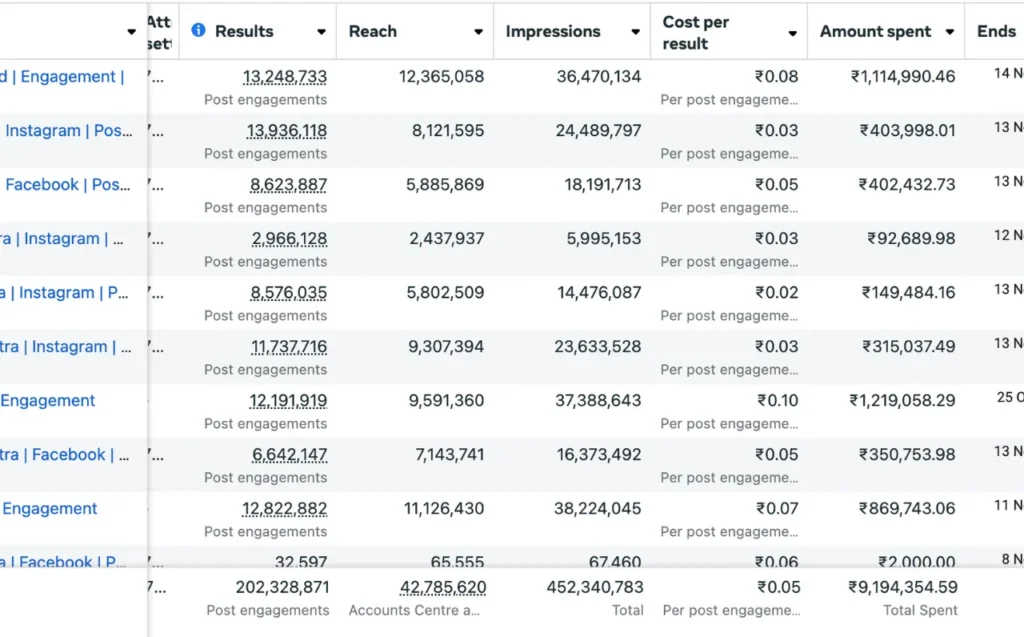1024x637 pixels.
Task: Open the 'Instagram | Pos...' campaign link
Action: 68,131
